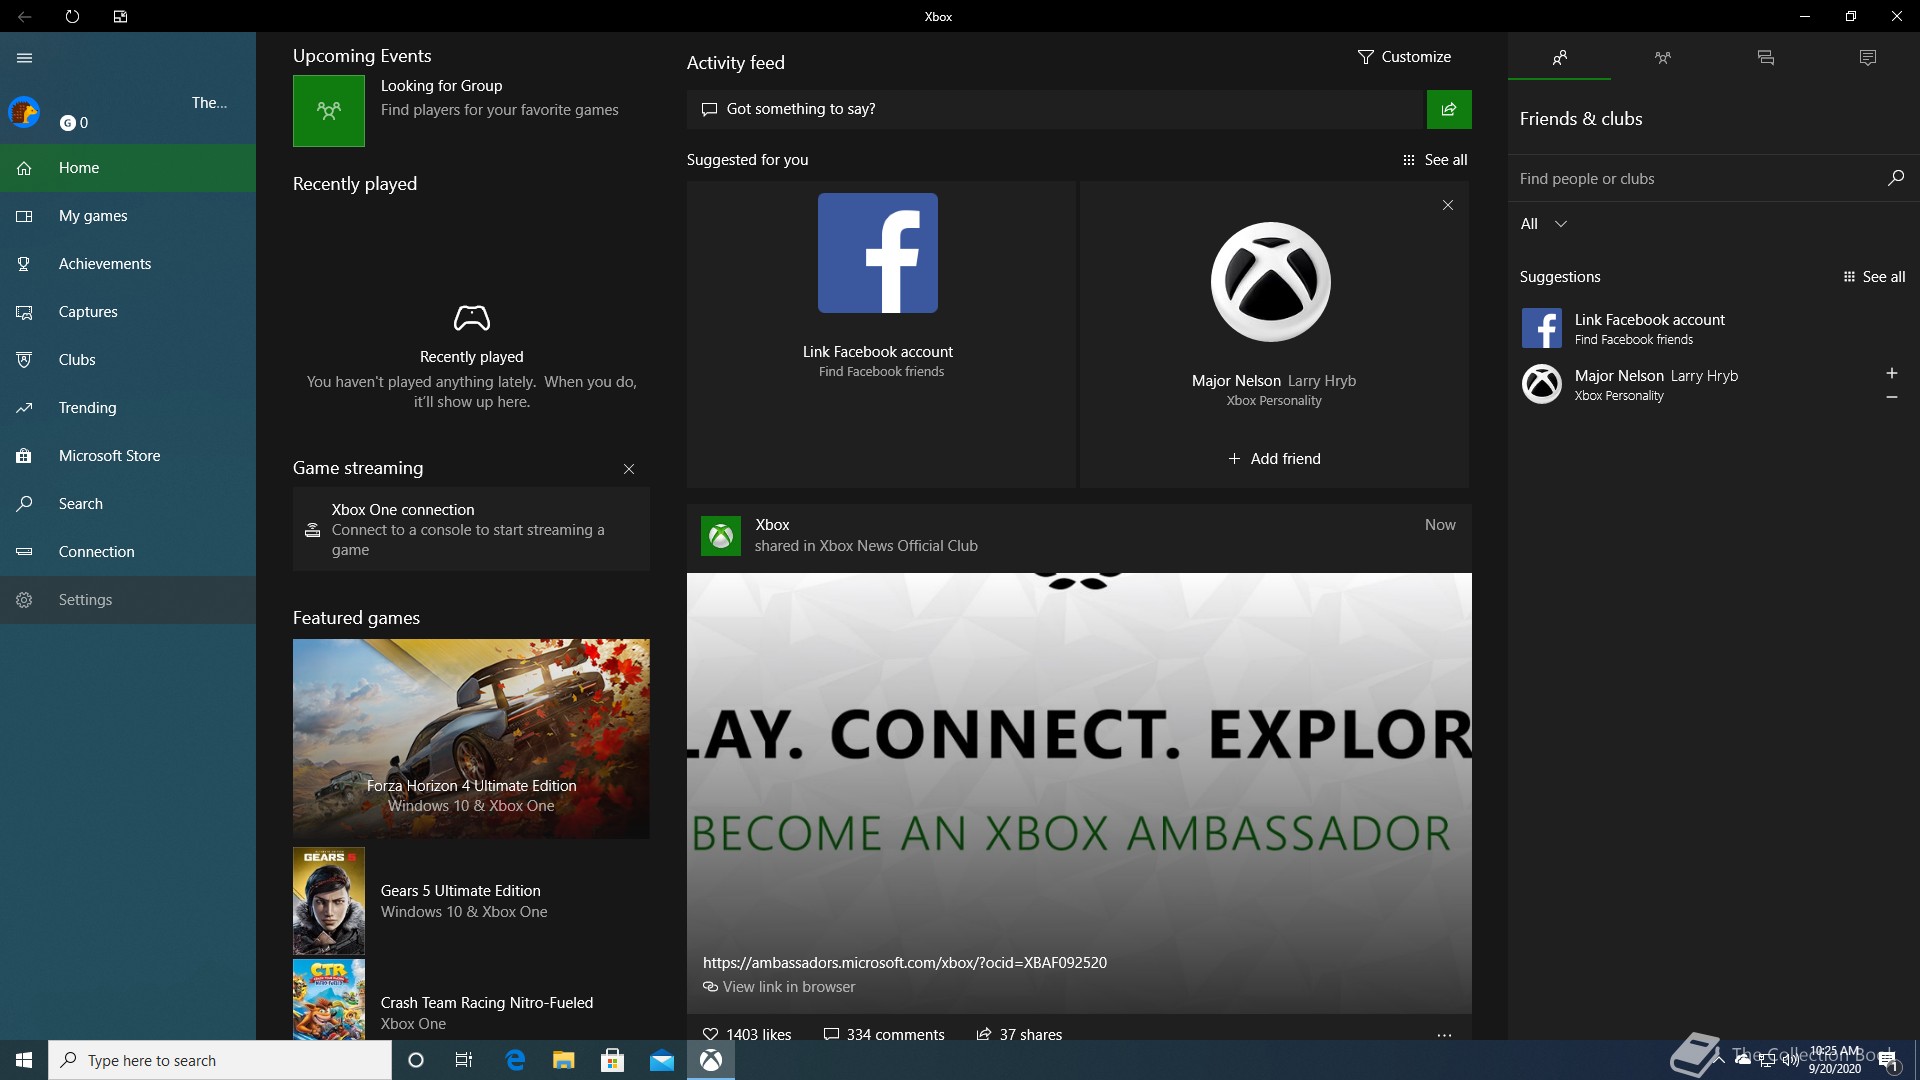Open Task View on taskbar
Screen dimensions: 1920x1080
pyautogui.click(x=464, y=1060)
